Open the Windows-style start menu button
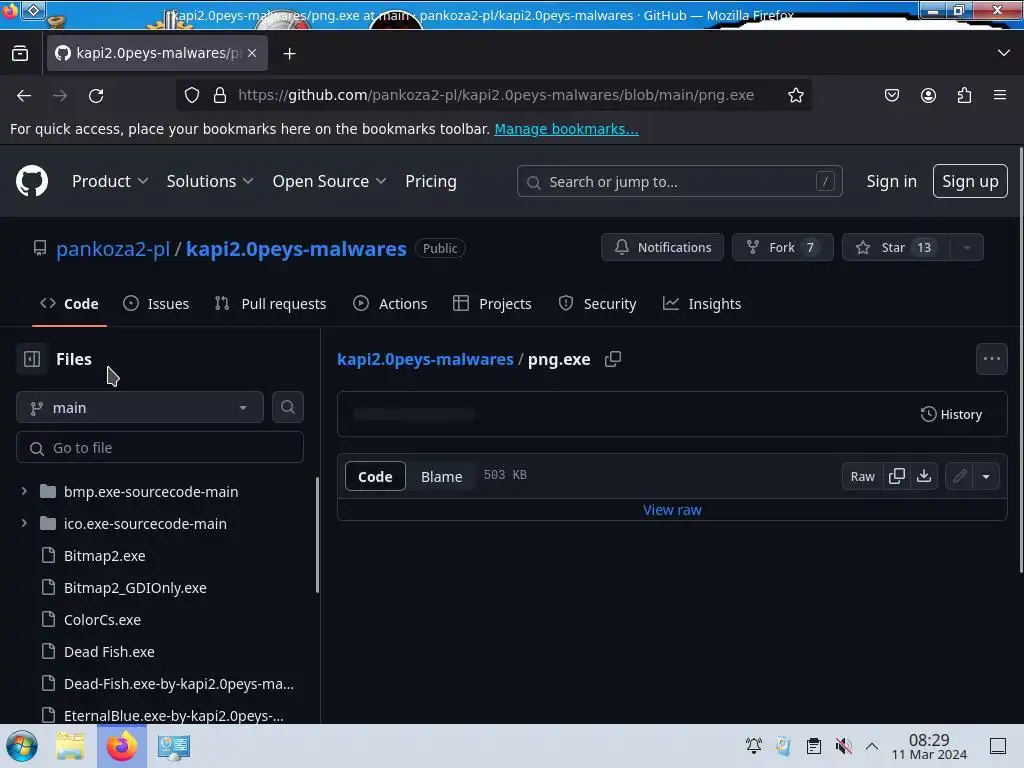This screenshot has width=1024, height=768. pyautogui.click(x=22, y=746)
